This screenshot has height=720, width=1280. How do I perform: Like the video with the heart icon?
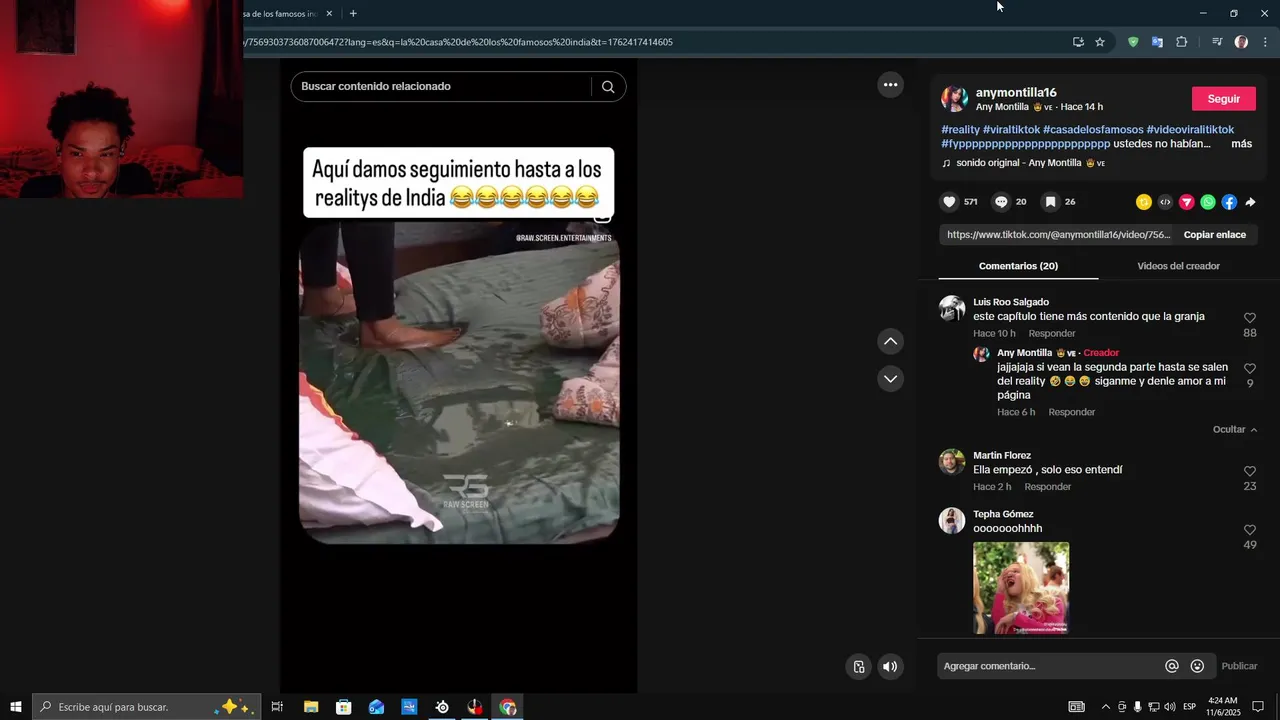(949, 202)
